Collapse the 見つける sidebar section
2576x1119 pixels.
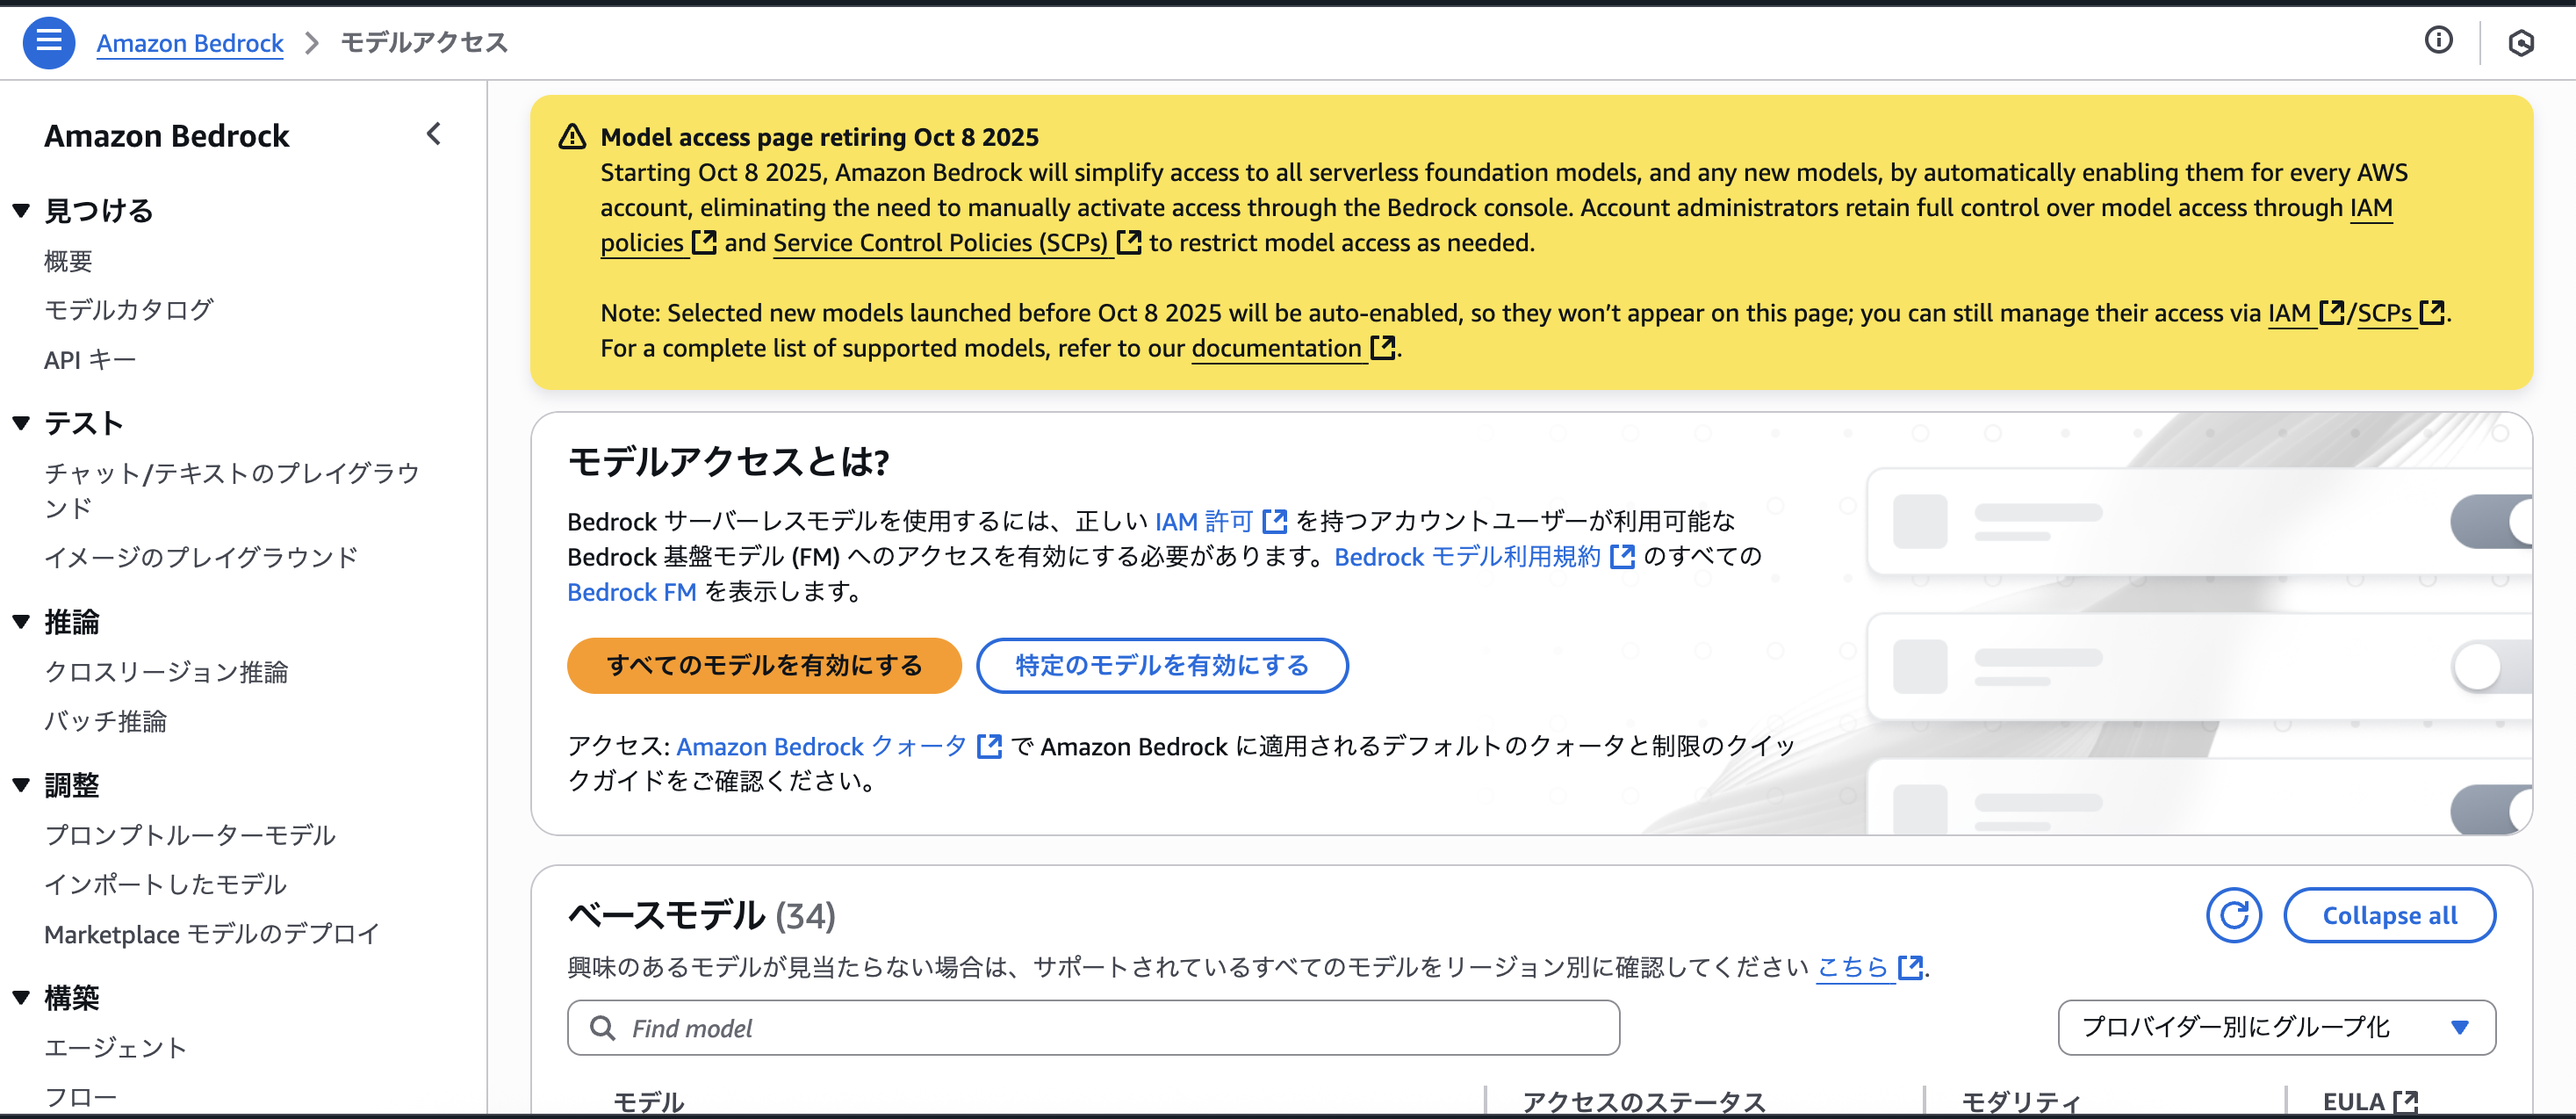(x=21, y=211)
